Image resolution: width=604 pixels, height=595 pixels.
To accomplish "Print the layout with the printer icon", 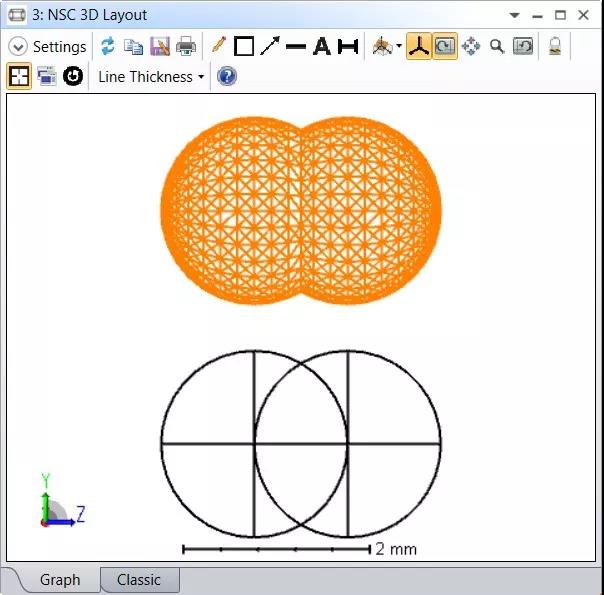I will (185, 46).
